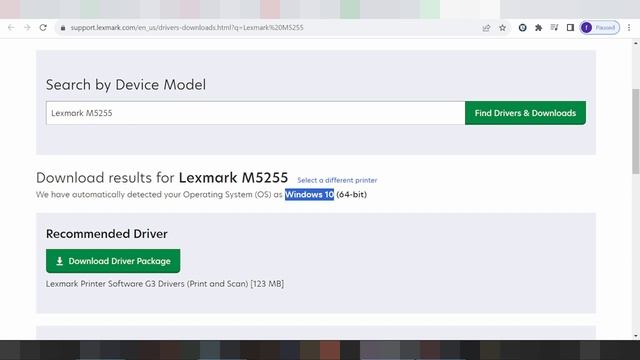Viewport: 640px width, 360px height.
Task: Select the address bar URL
Action: pyautogui.click(x=187, y=28)
